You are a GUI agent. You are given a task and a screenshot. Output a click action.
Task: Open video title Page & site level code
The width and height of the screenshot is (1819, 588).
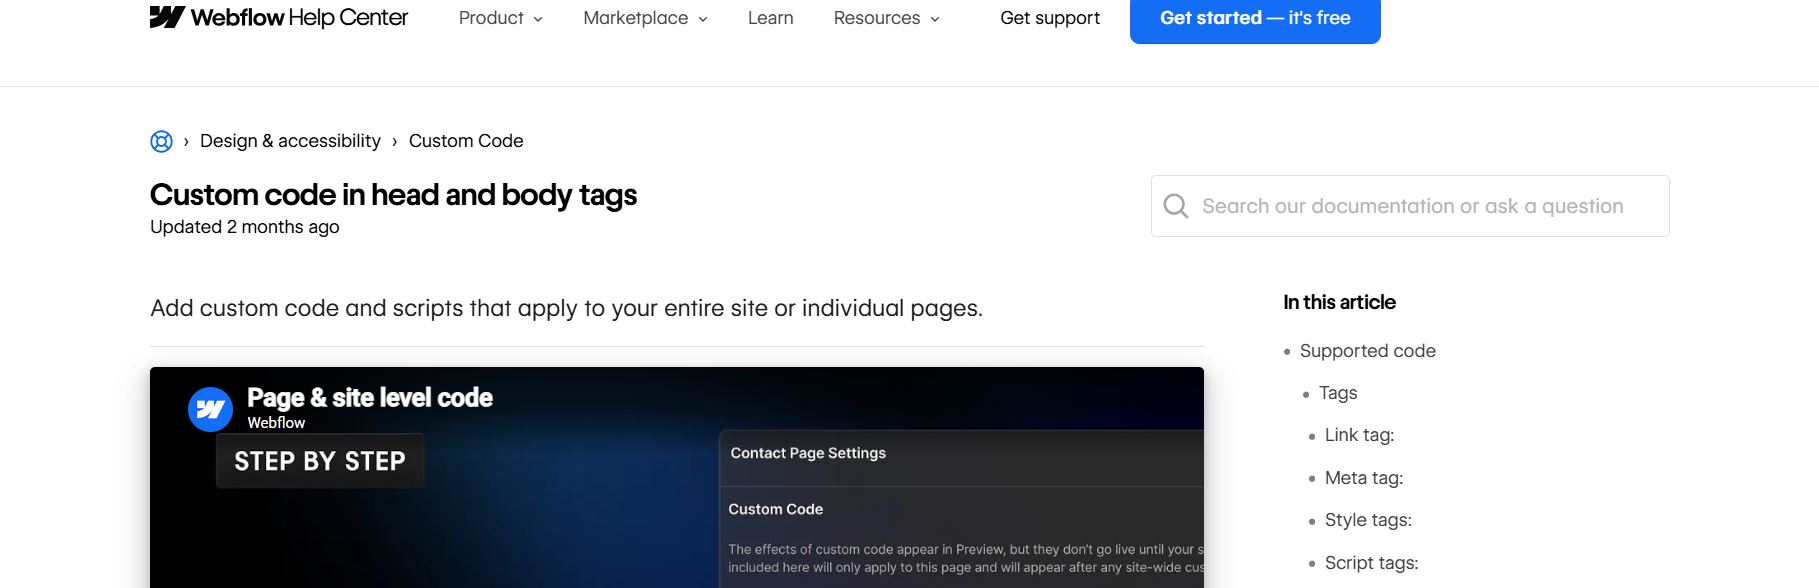[370, 398]
